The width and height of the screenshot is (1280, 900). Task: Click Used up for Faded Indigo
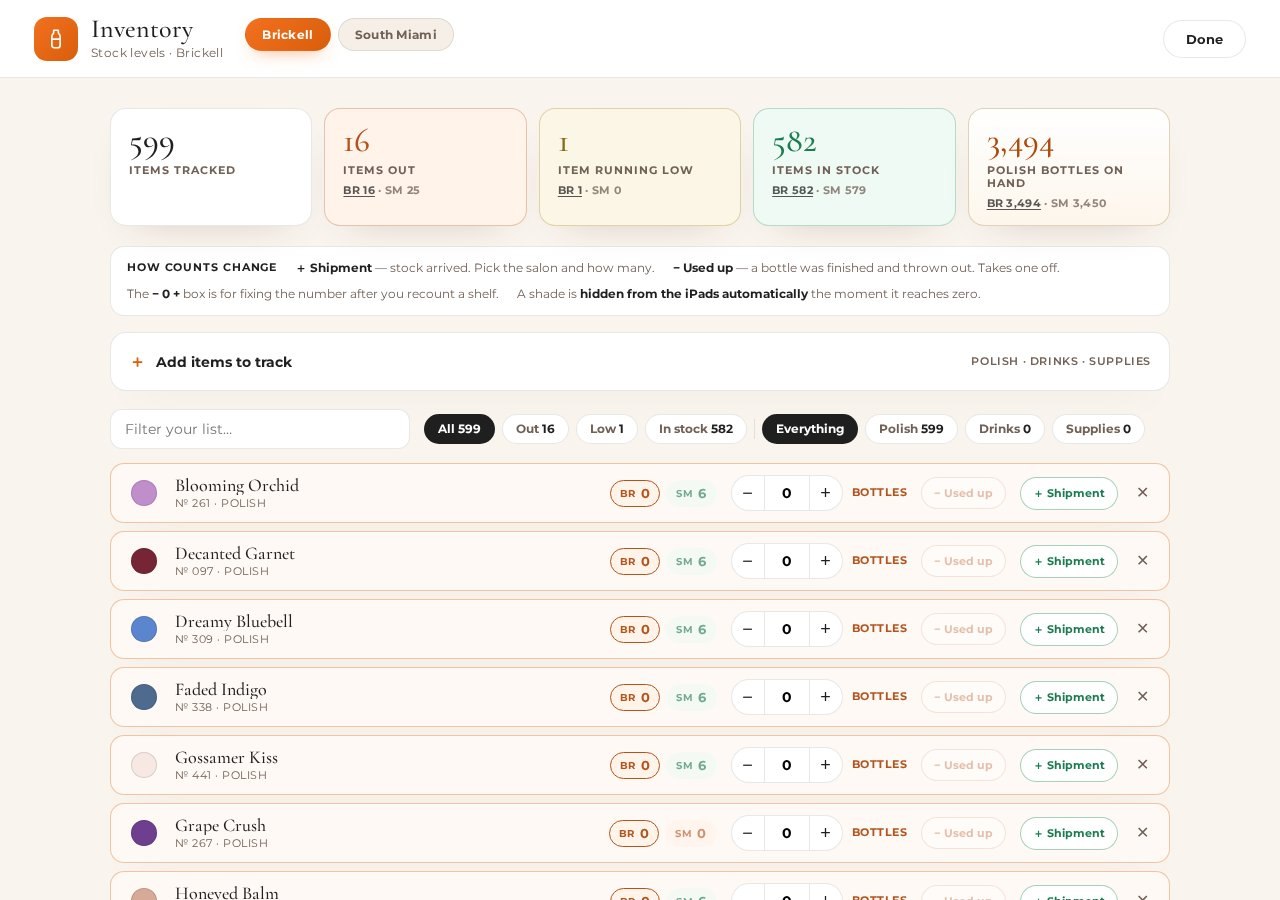[963, 697]
